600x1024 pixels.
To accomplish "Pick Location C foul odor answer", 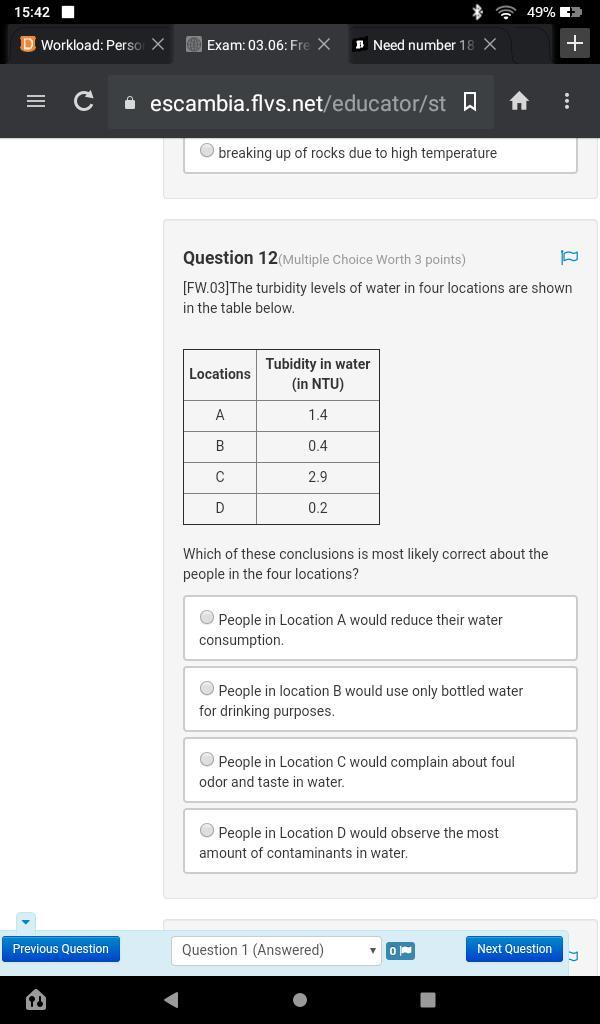I will [207, 760].
